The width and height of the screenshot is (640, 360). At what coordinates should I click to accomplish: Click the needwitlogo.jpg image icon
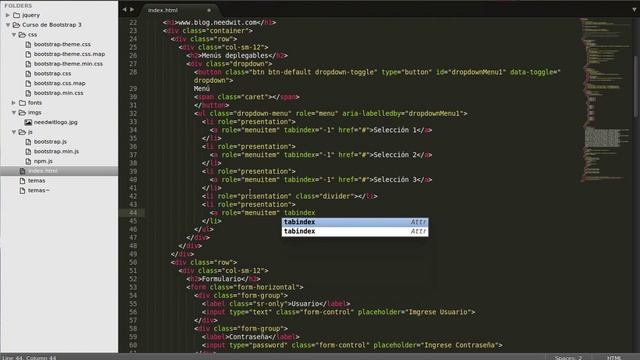click(28, 122)
